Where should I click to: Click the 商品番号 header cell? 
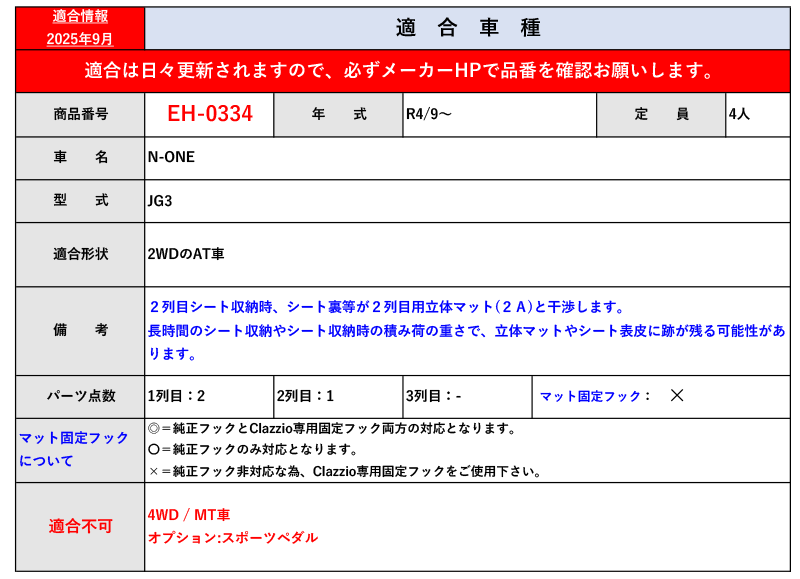click(x=81, y=114)
